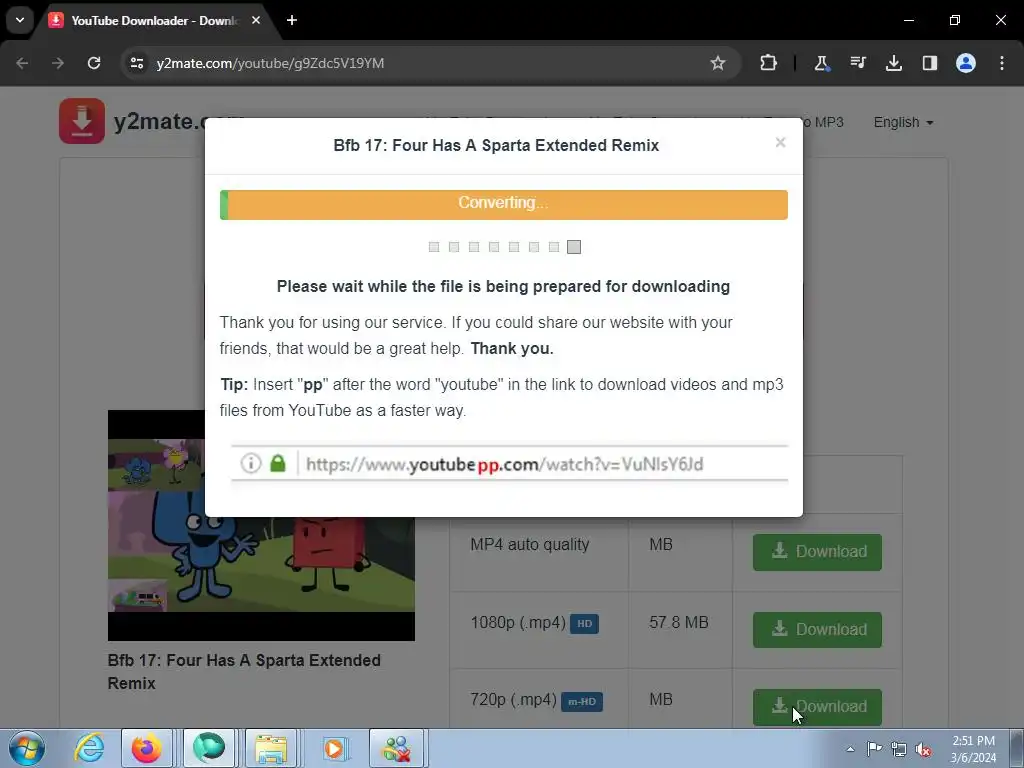Click the "1080p (.mp4)" label
The width and height of the screenshot is (1024, 768).
(518, 622)
